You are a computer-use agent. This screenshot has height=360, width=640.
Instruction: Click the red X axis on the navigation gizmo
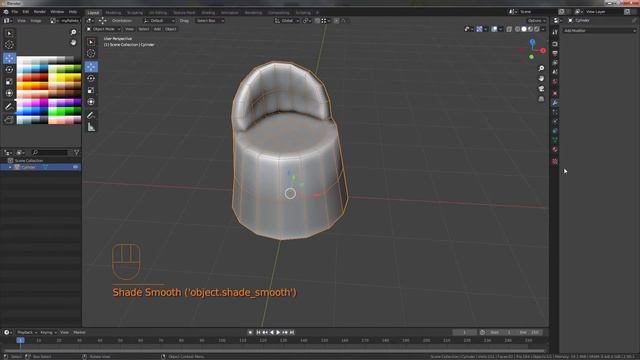[543, 51]
